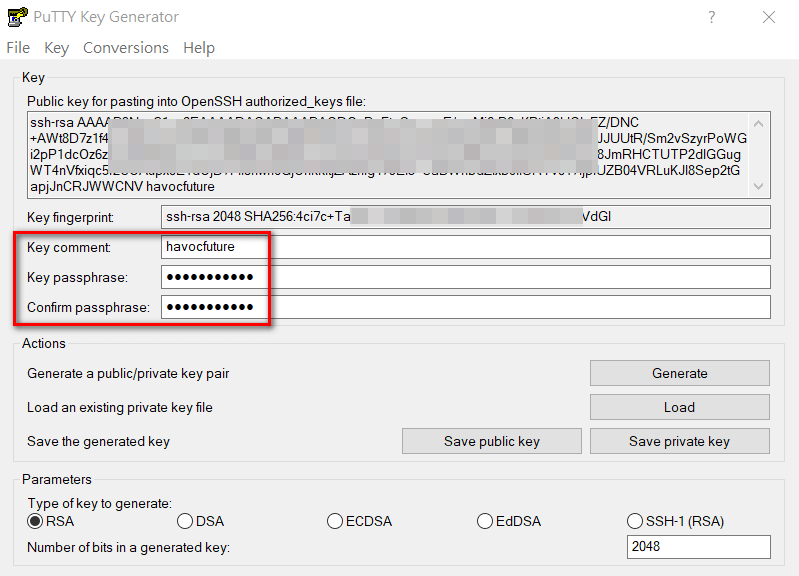
Task: Select the DSA key type
Action: 185,521
